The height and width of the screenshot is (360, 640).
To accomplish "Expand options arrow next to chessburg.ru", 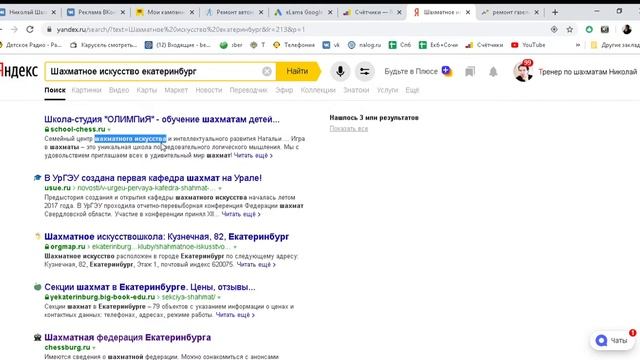I will 94,348.
